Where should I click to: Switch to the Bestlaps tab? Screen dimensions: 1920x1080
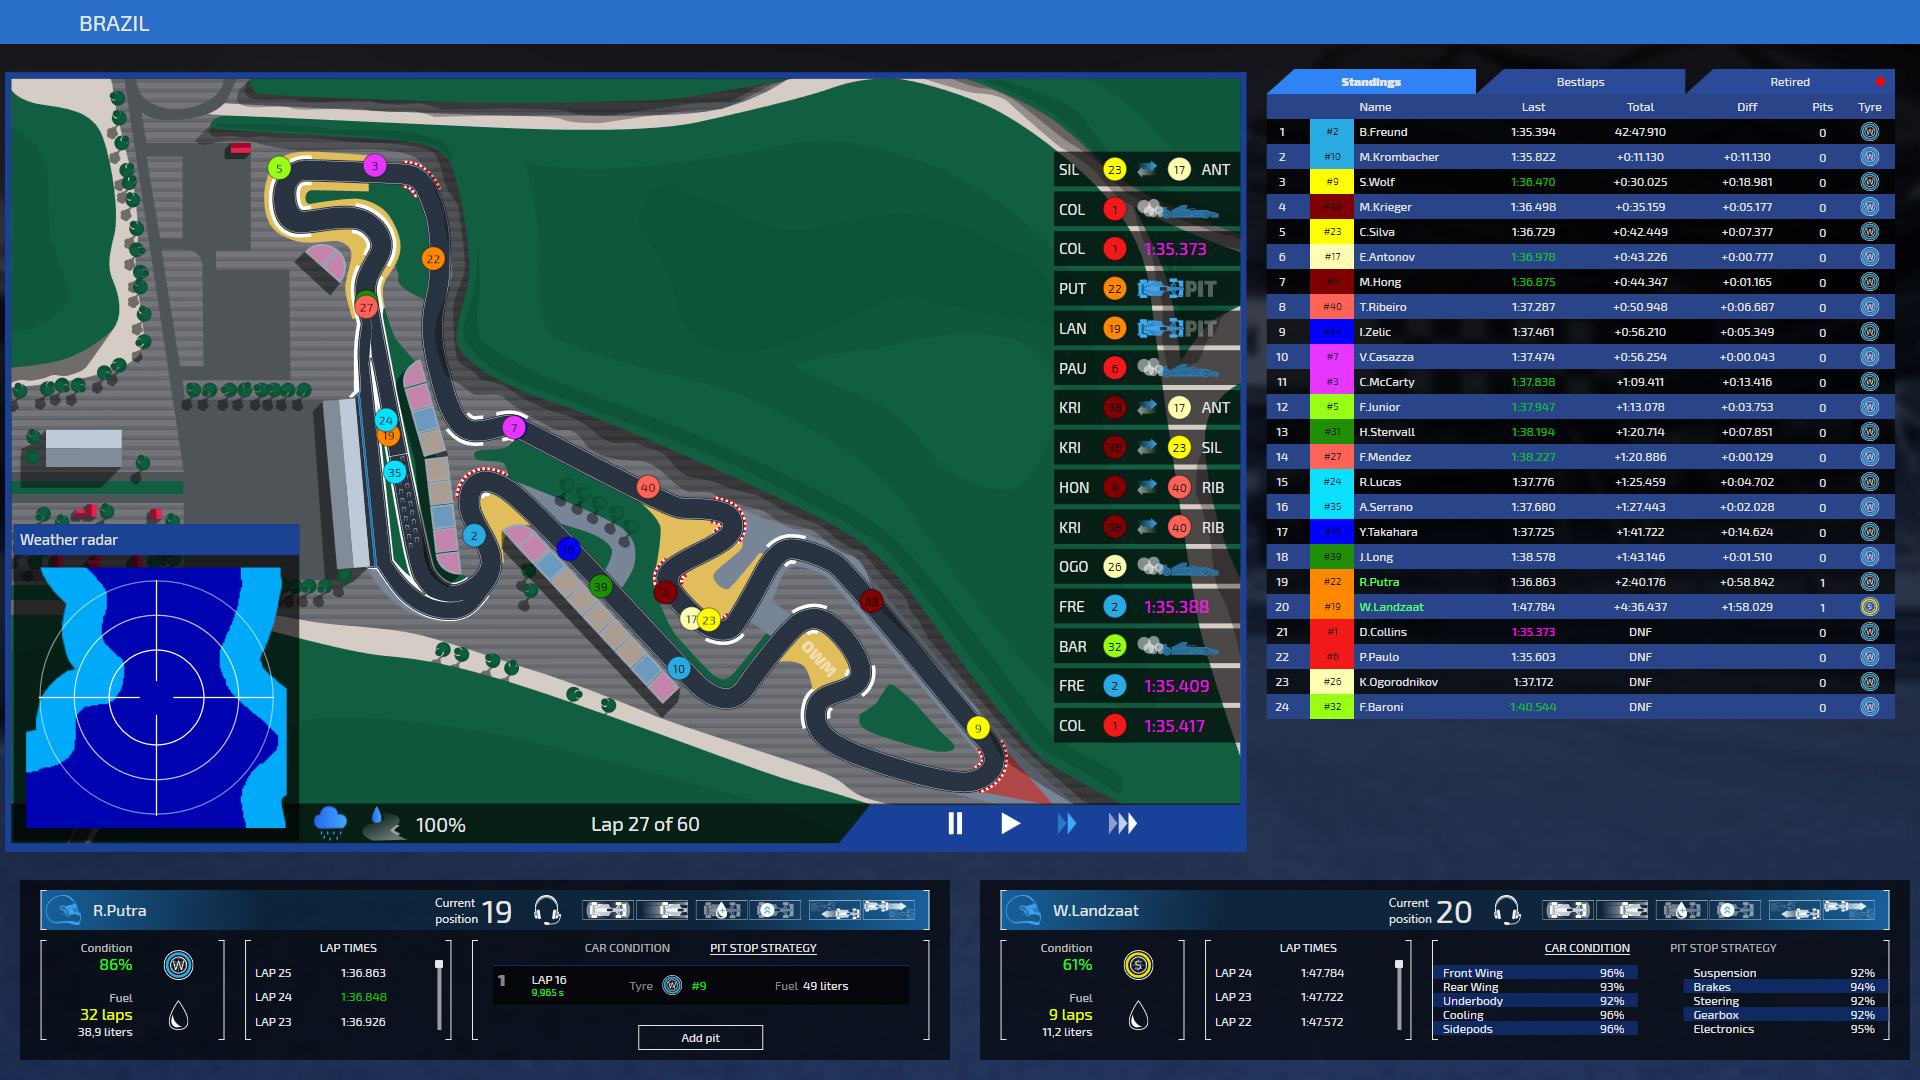[x=1580, y=82]
